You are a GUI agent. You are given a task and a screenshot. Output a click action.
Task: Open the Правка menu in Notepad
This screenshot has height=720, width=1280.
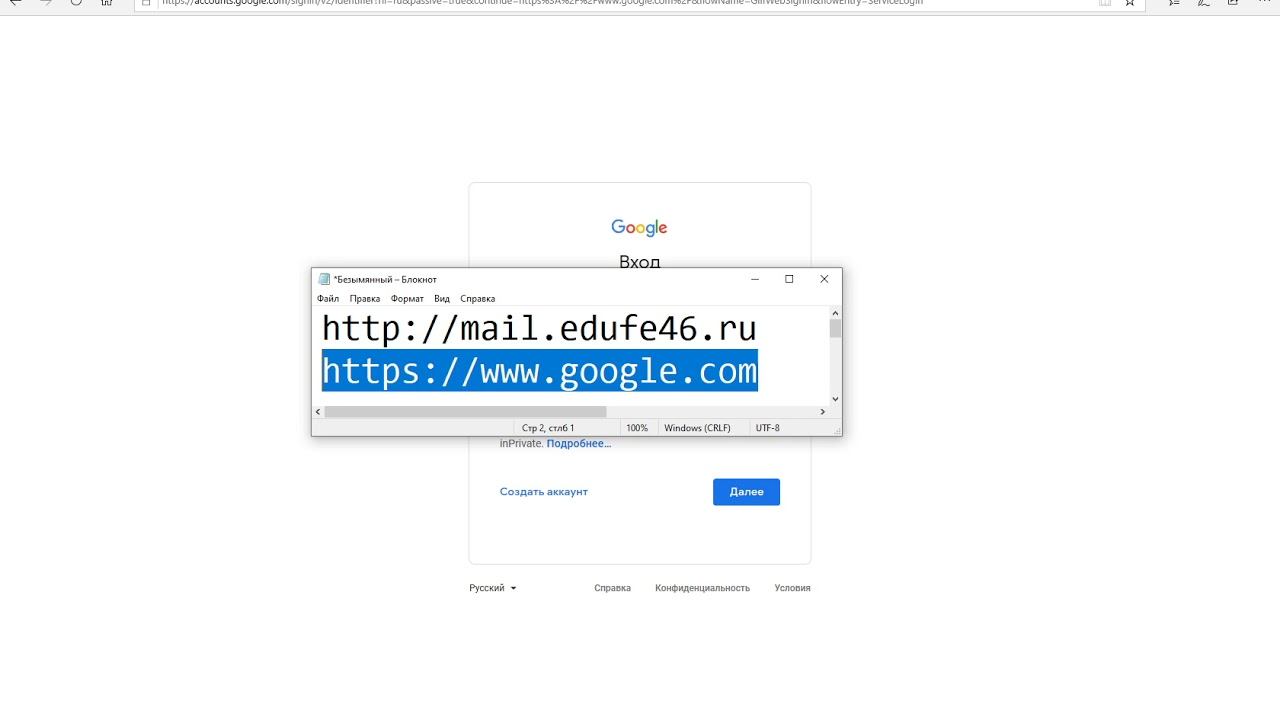pos(365,299)
